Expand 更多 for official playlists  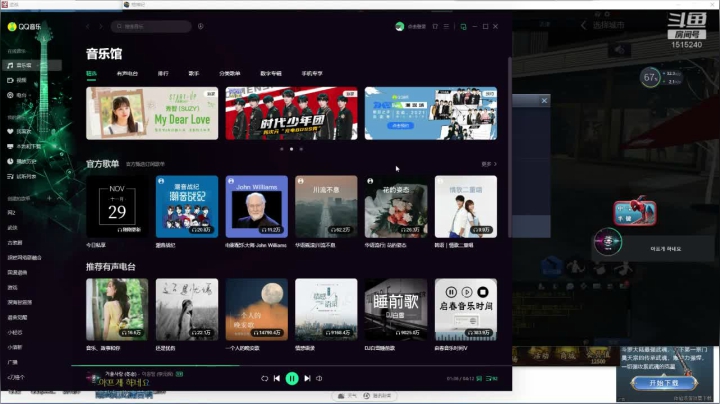click(x=489, y=164)
